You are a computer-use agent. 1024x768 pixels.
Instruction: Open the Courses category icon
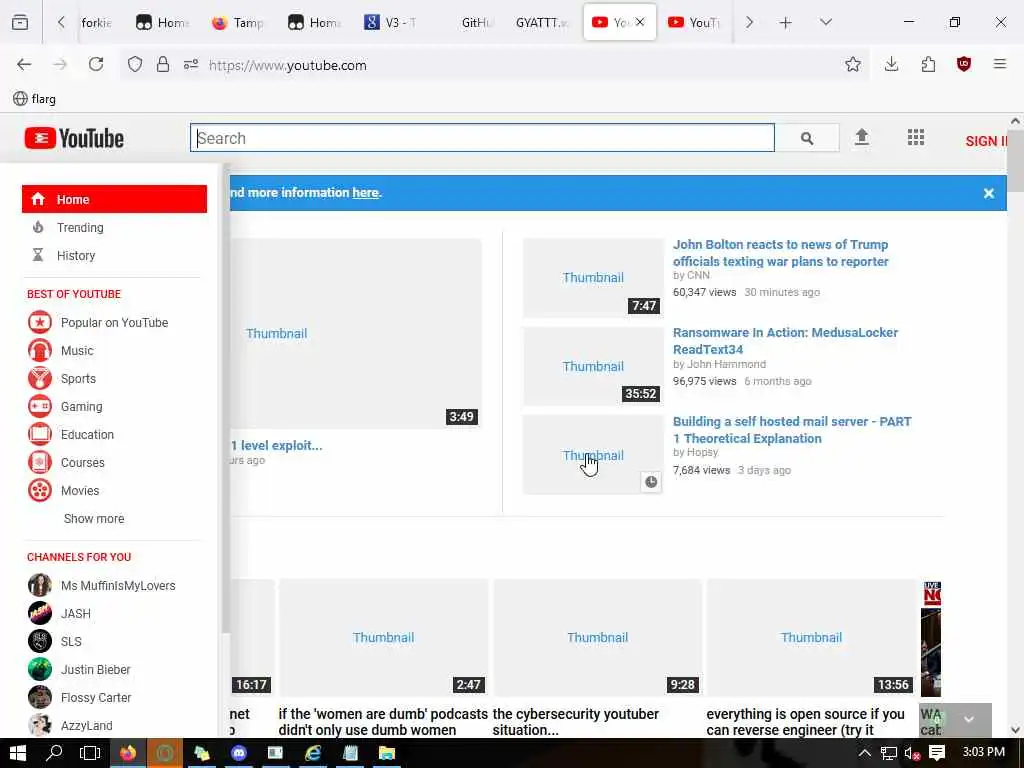(40, 462)
